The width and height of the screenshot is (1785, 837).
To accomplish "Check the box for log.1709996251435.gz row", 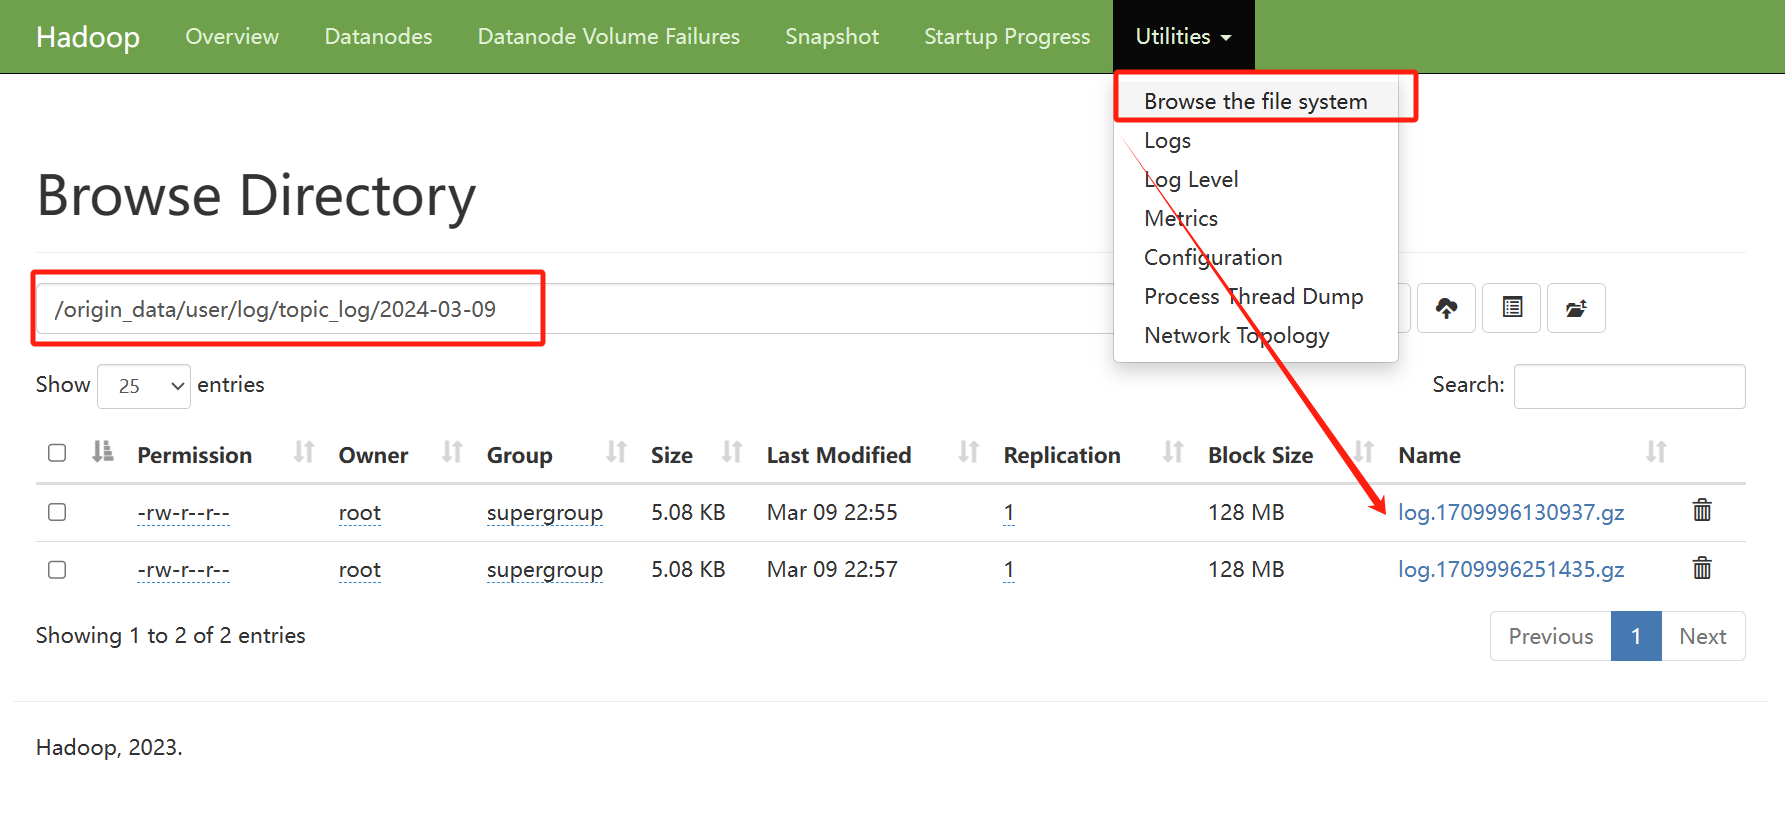I will pyautogui.click(x=57, y=570).
